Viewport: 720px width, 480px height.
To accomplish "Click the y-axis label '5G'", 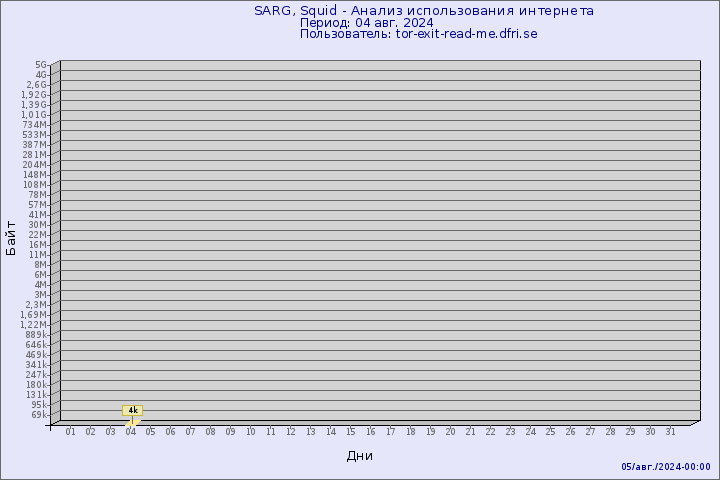I will click(x=41, y=65).
